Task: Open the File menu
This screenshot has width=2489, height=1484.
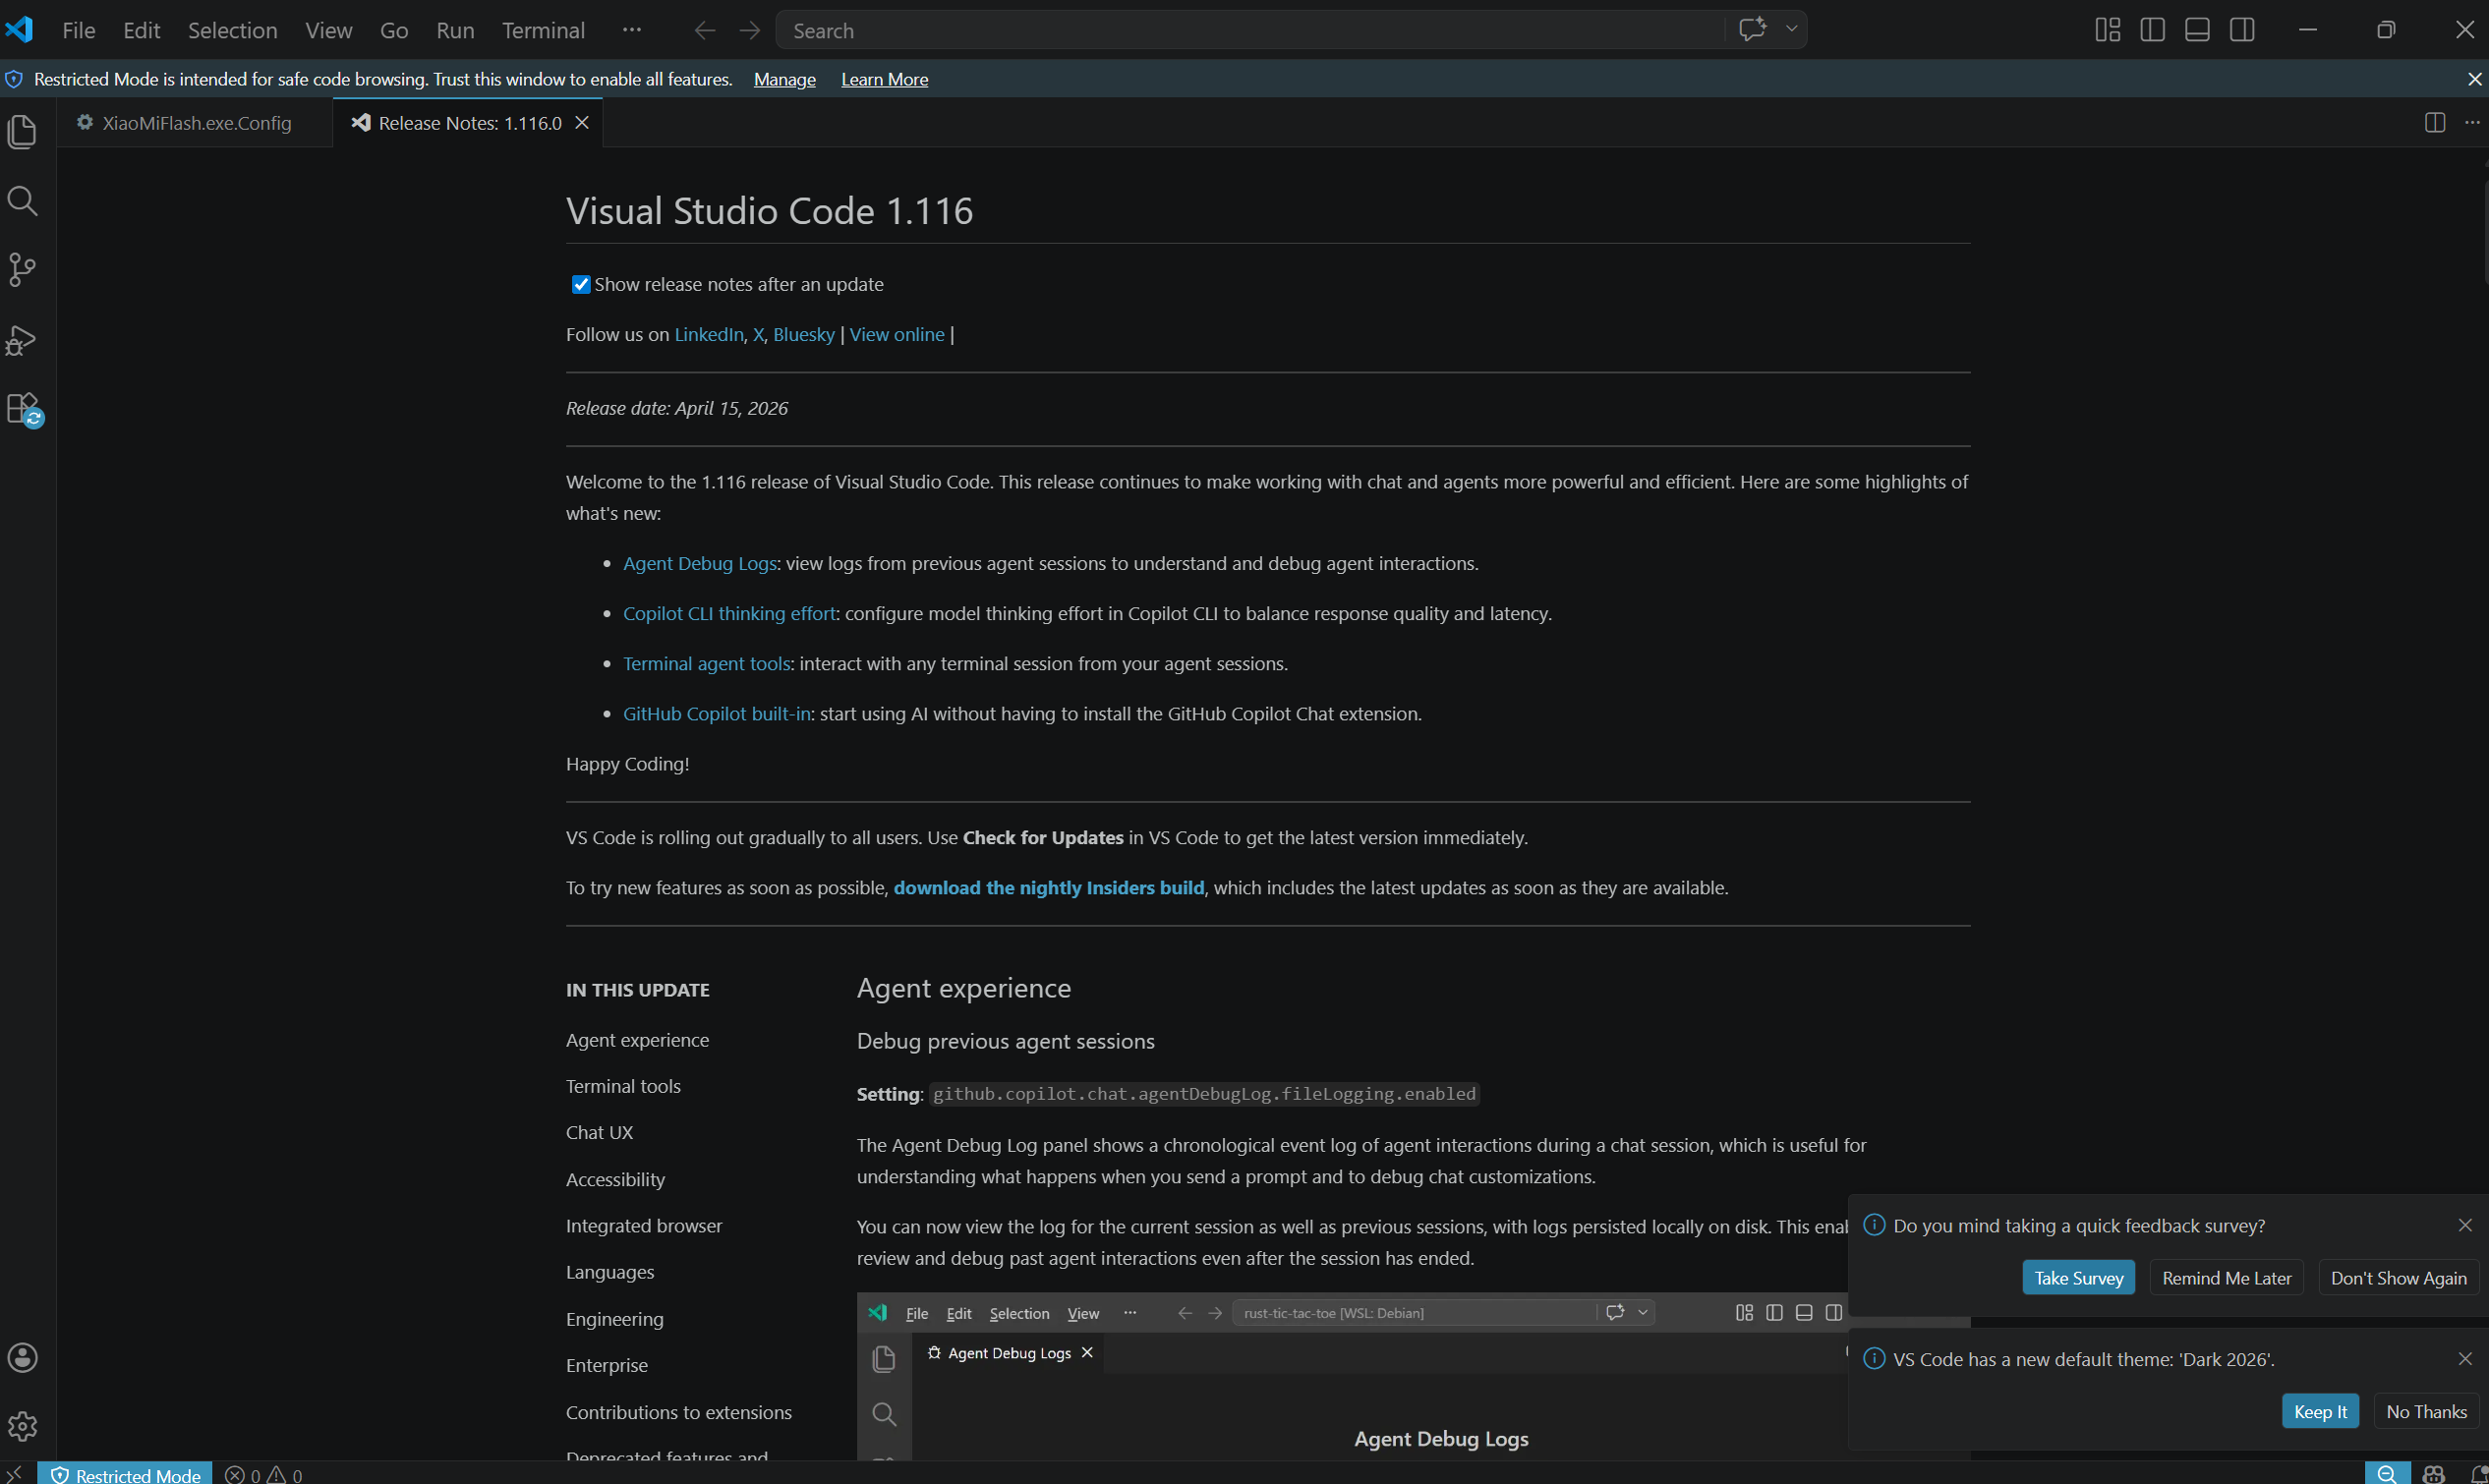Action: click(78, 31)
